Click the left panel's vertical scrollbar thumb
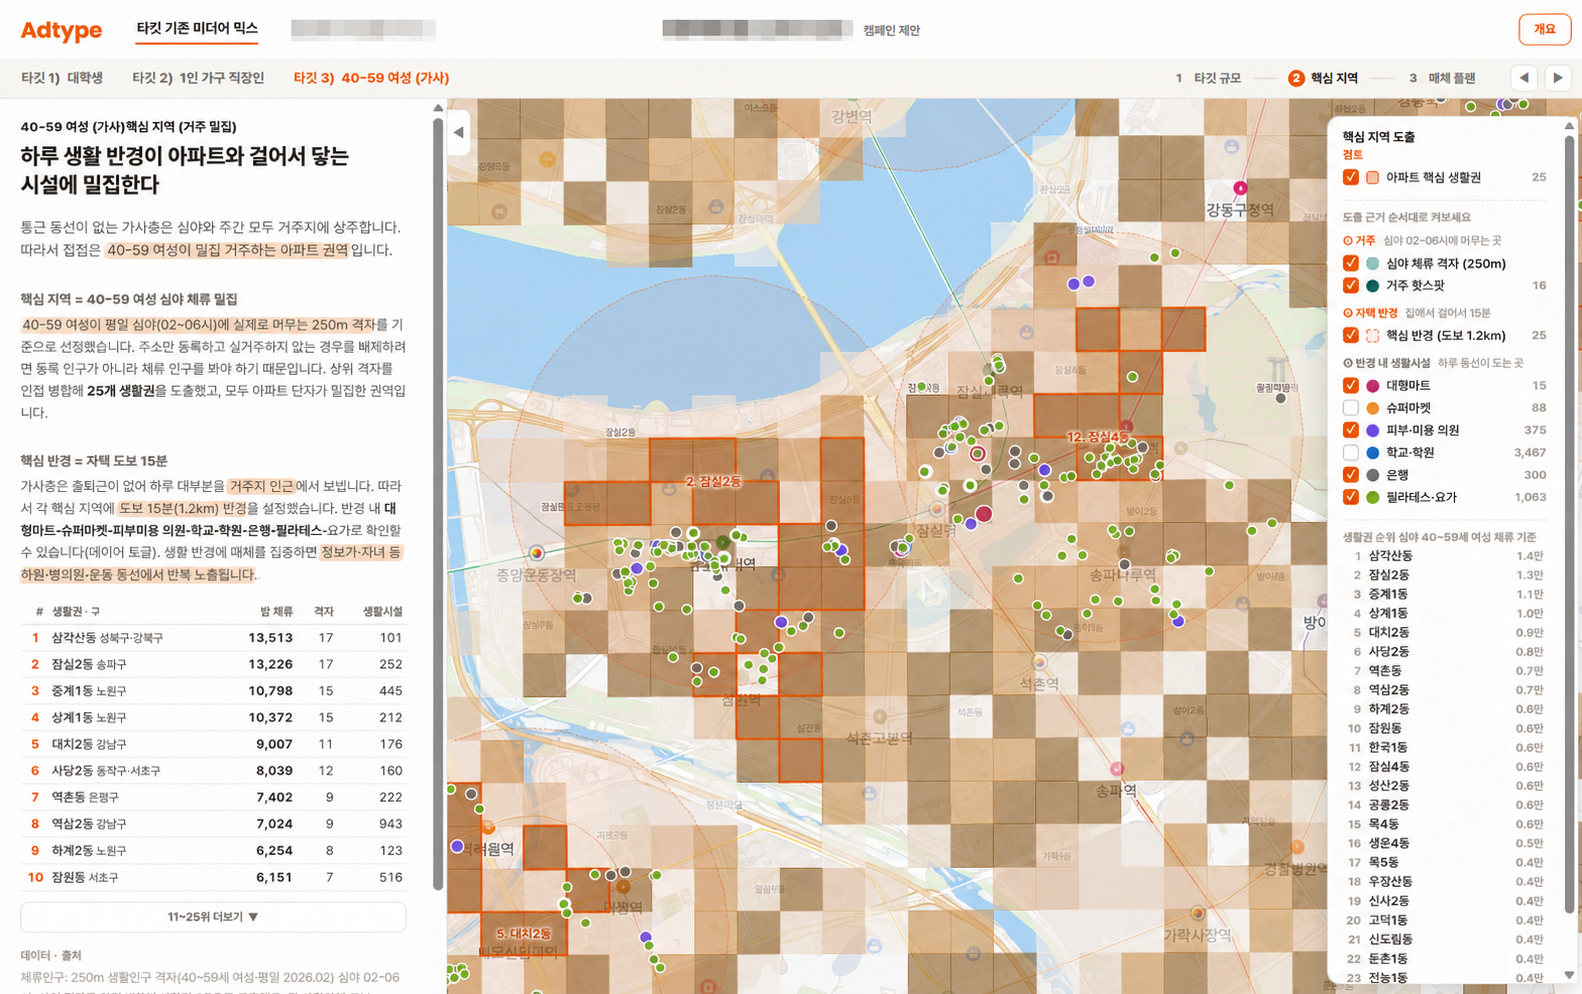 (438, 505)
